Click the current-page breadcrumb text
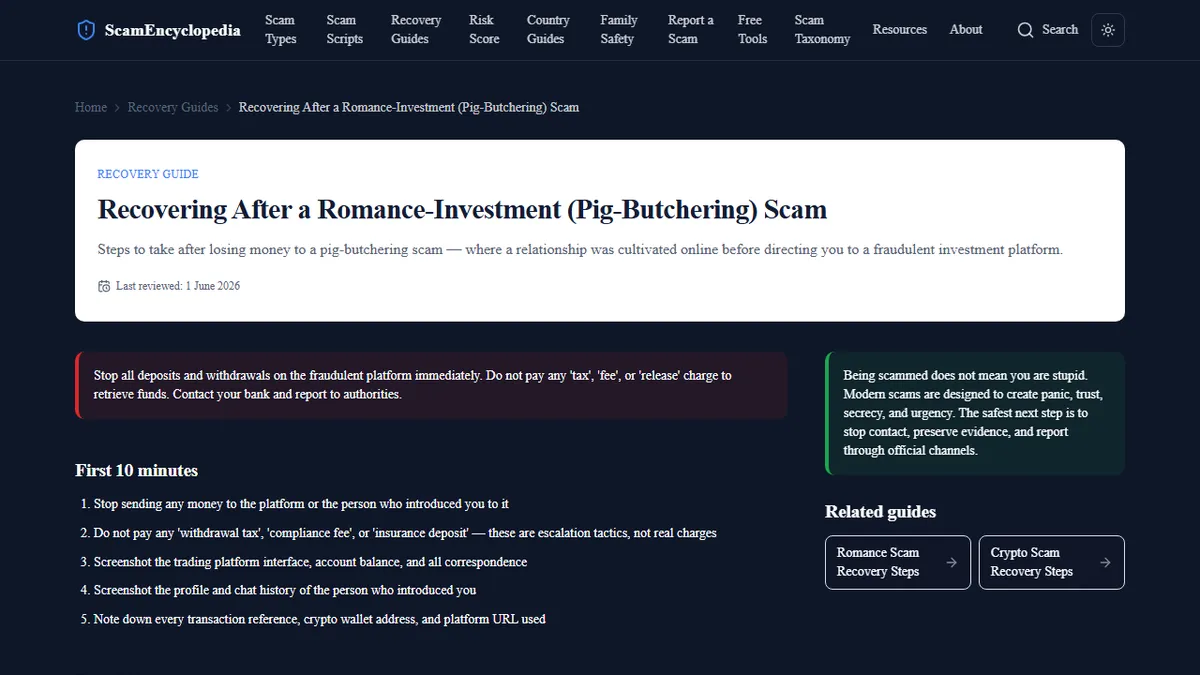The width and height of the screenshot is (1200, 675). click(409, 107)
